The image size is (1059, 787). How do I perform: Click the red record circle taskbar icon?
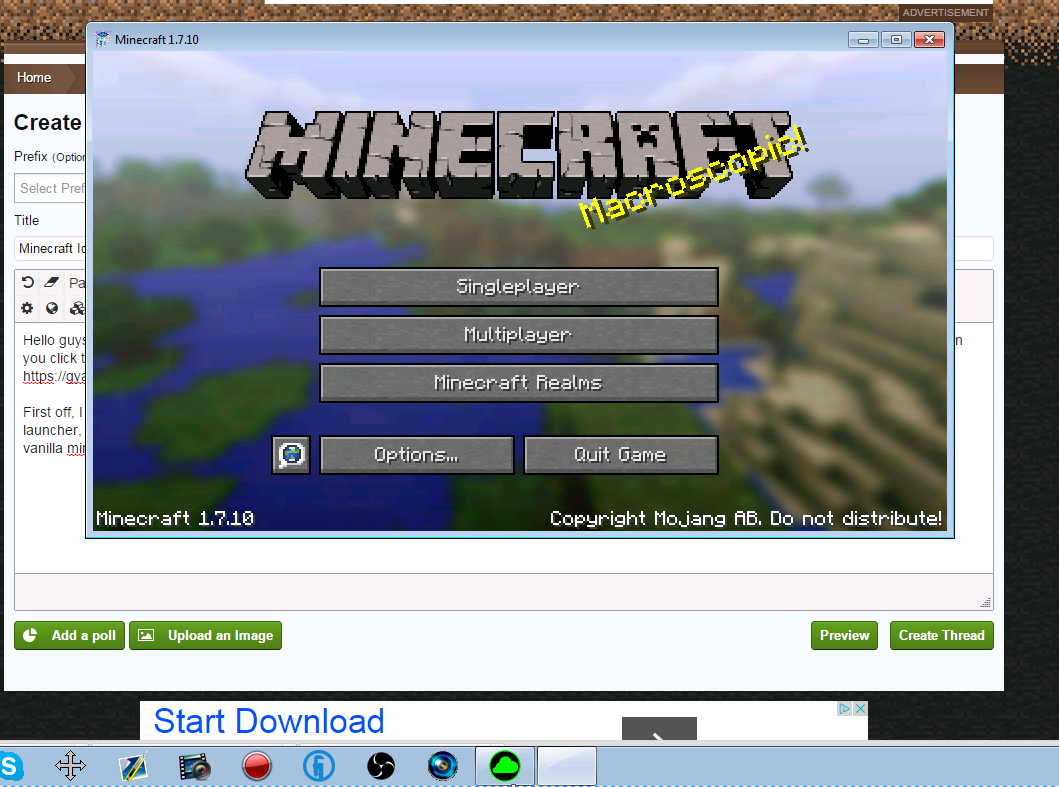point(257,767)
